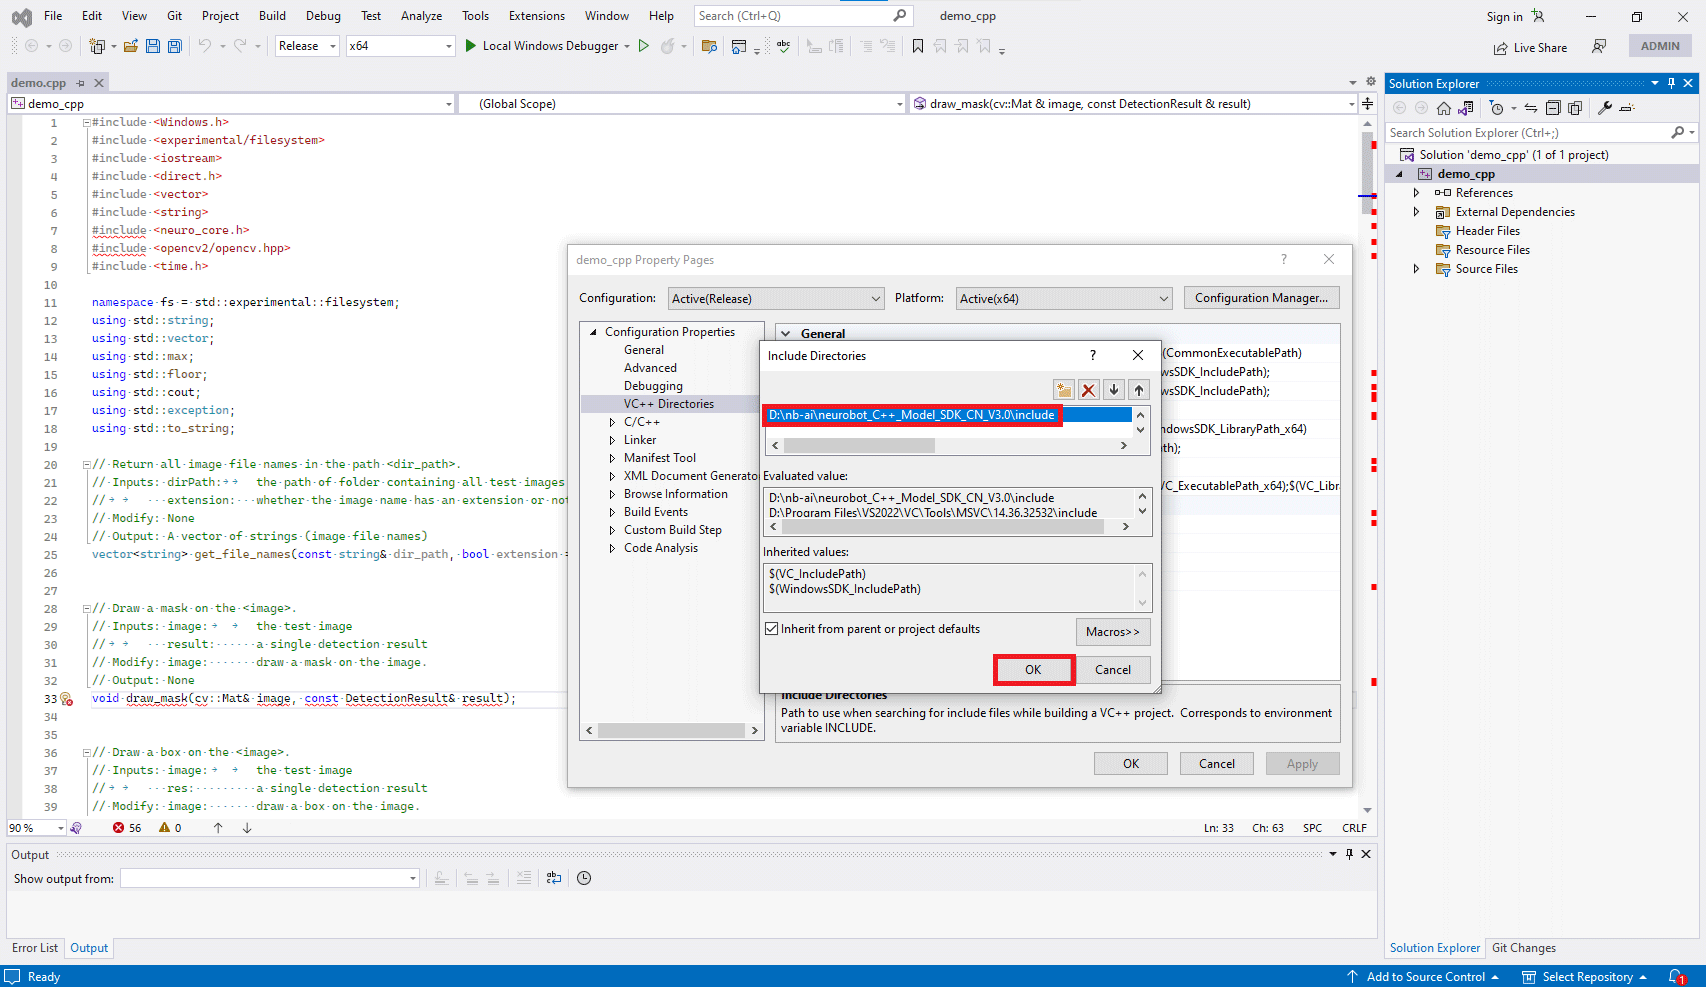The height and width of the screenshot is (987, 1706).
Task: Click evaluated value horizontal scrollbar thumb
Action: (x=944, y=527)
